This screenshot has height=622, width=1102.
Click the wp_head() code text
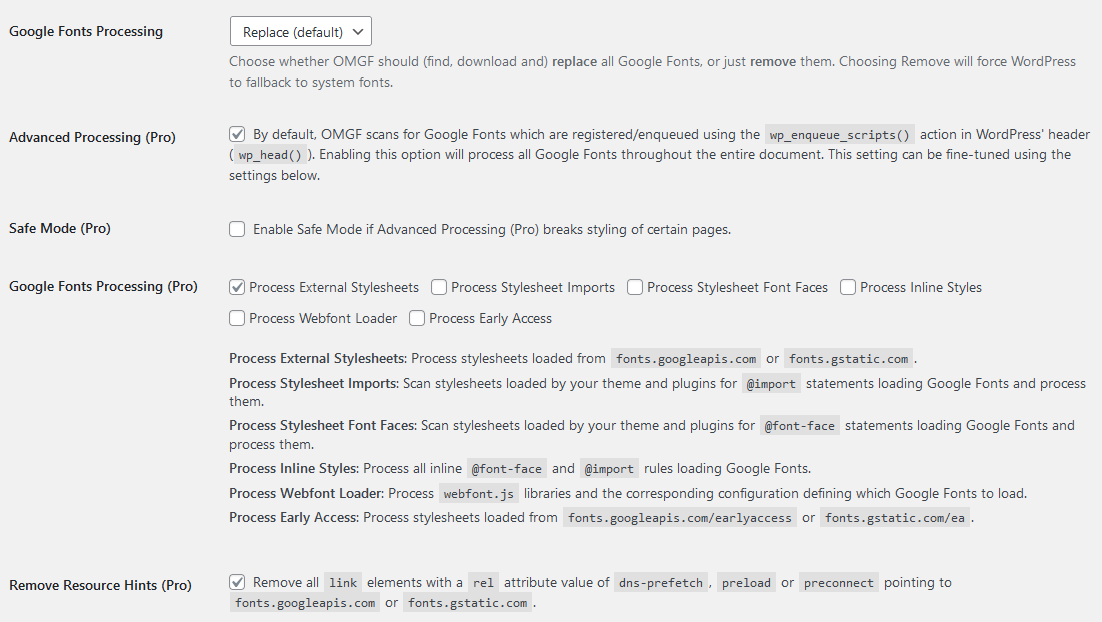(270, 155)
